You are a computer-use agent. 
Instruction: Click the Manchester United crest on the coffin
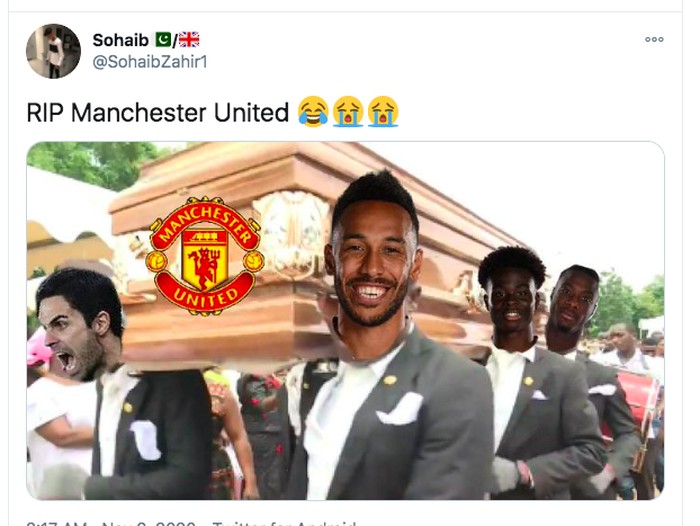(205, 256)
